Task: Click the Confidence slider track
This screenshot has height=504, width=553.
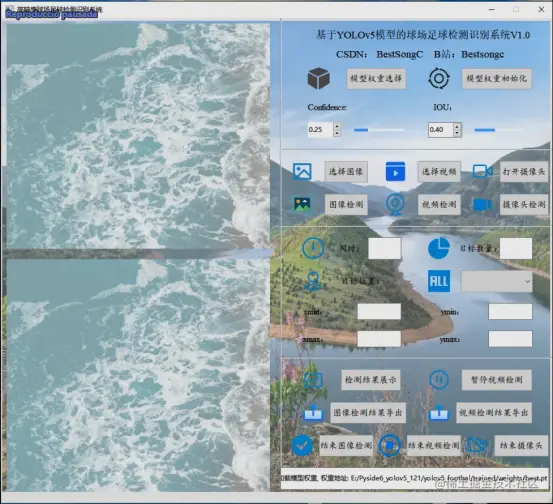Action: (x=379, y=130)
